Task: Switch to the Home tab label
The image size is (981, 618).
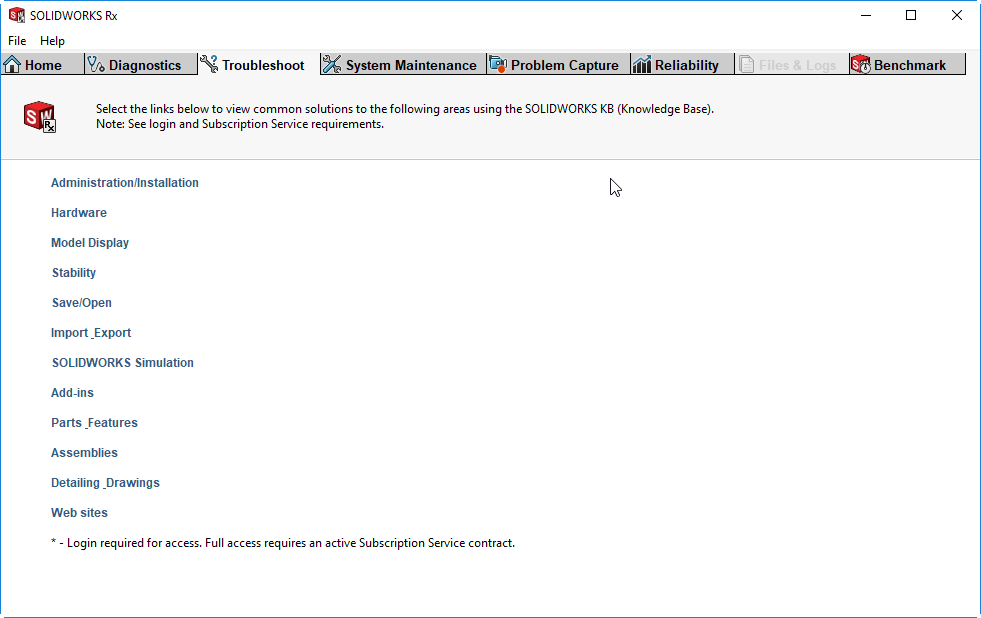Action: click(x=43, y=65)
